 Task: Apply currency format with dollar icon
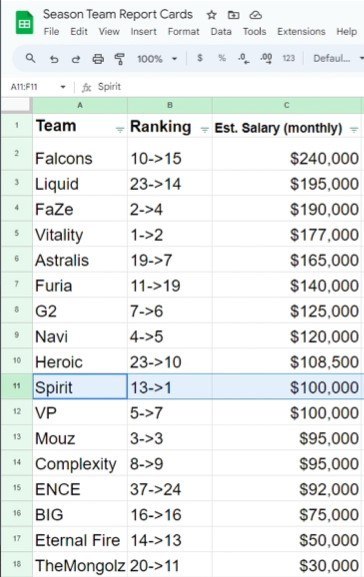point(200,58)
